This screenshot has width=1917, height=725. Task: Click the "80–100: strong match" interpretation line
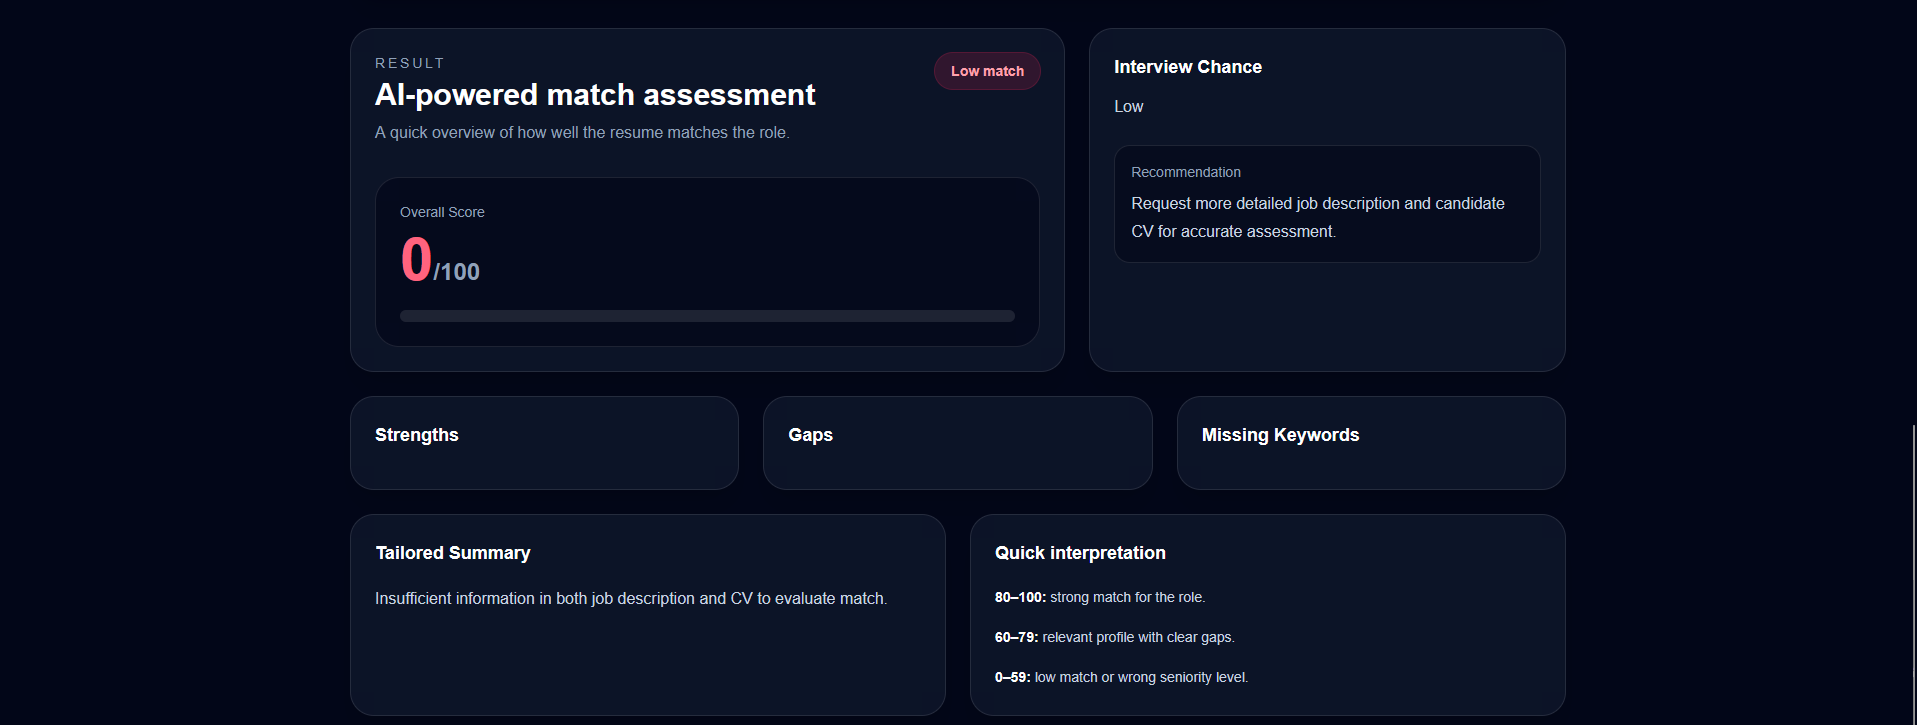[x=1100, y=597]
